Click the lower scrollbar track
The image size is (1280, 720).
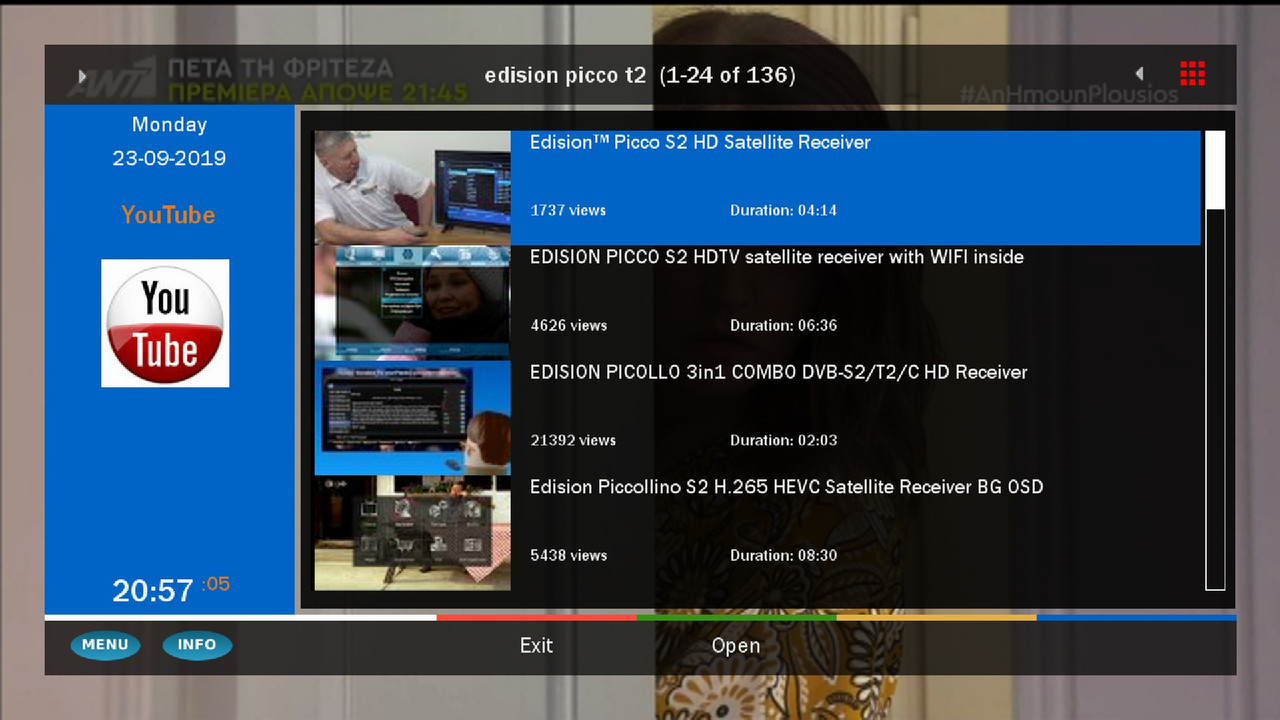tap(1215, 400)
